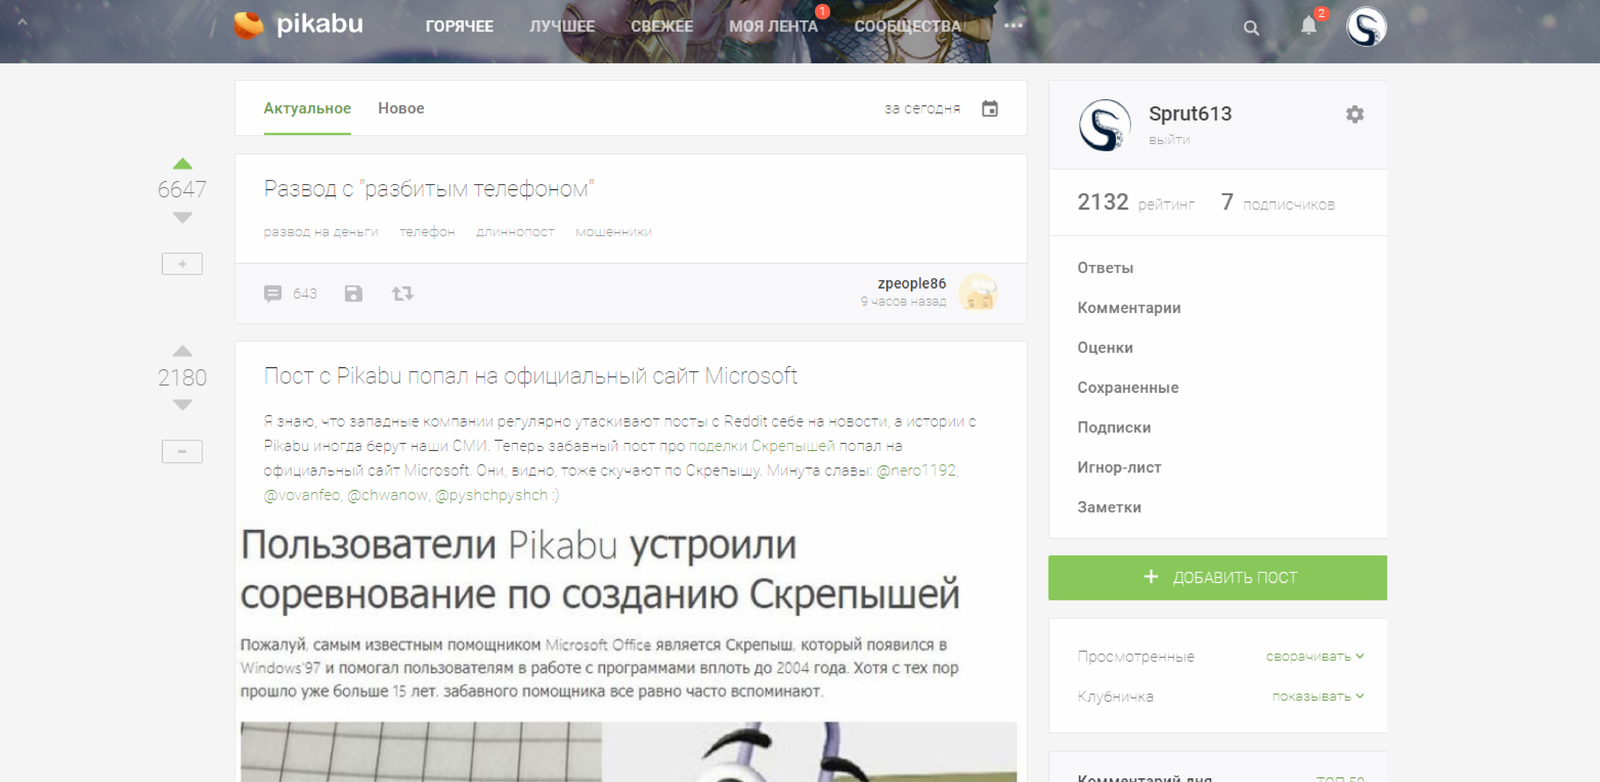Open the Подписки sidebar item
The height and width of the screenshot is (782, 1600).
pos(1114,428)
